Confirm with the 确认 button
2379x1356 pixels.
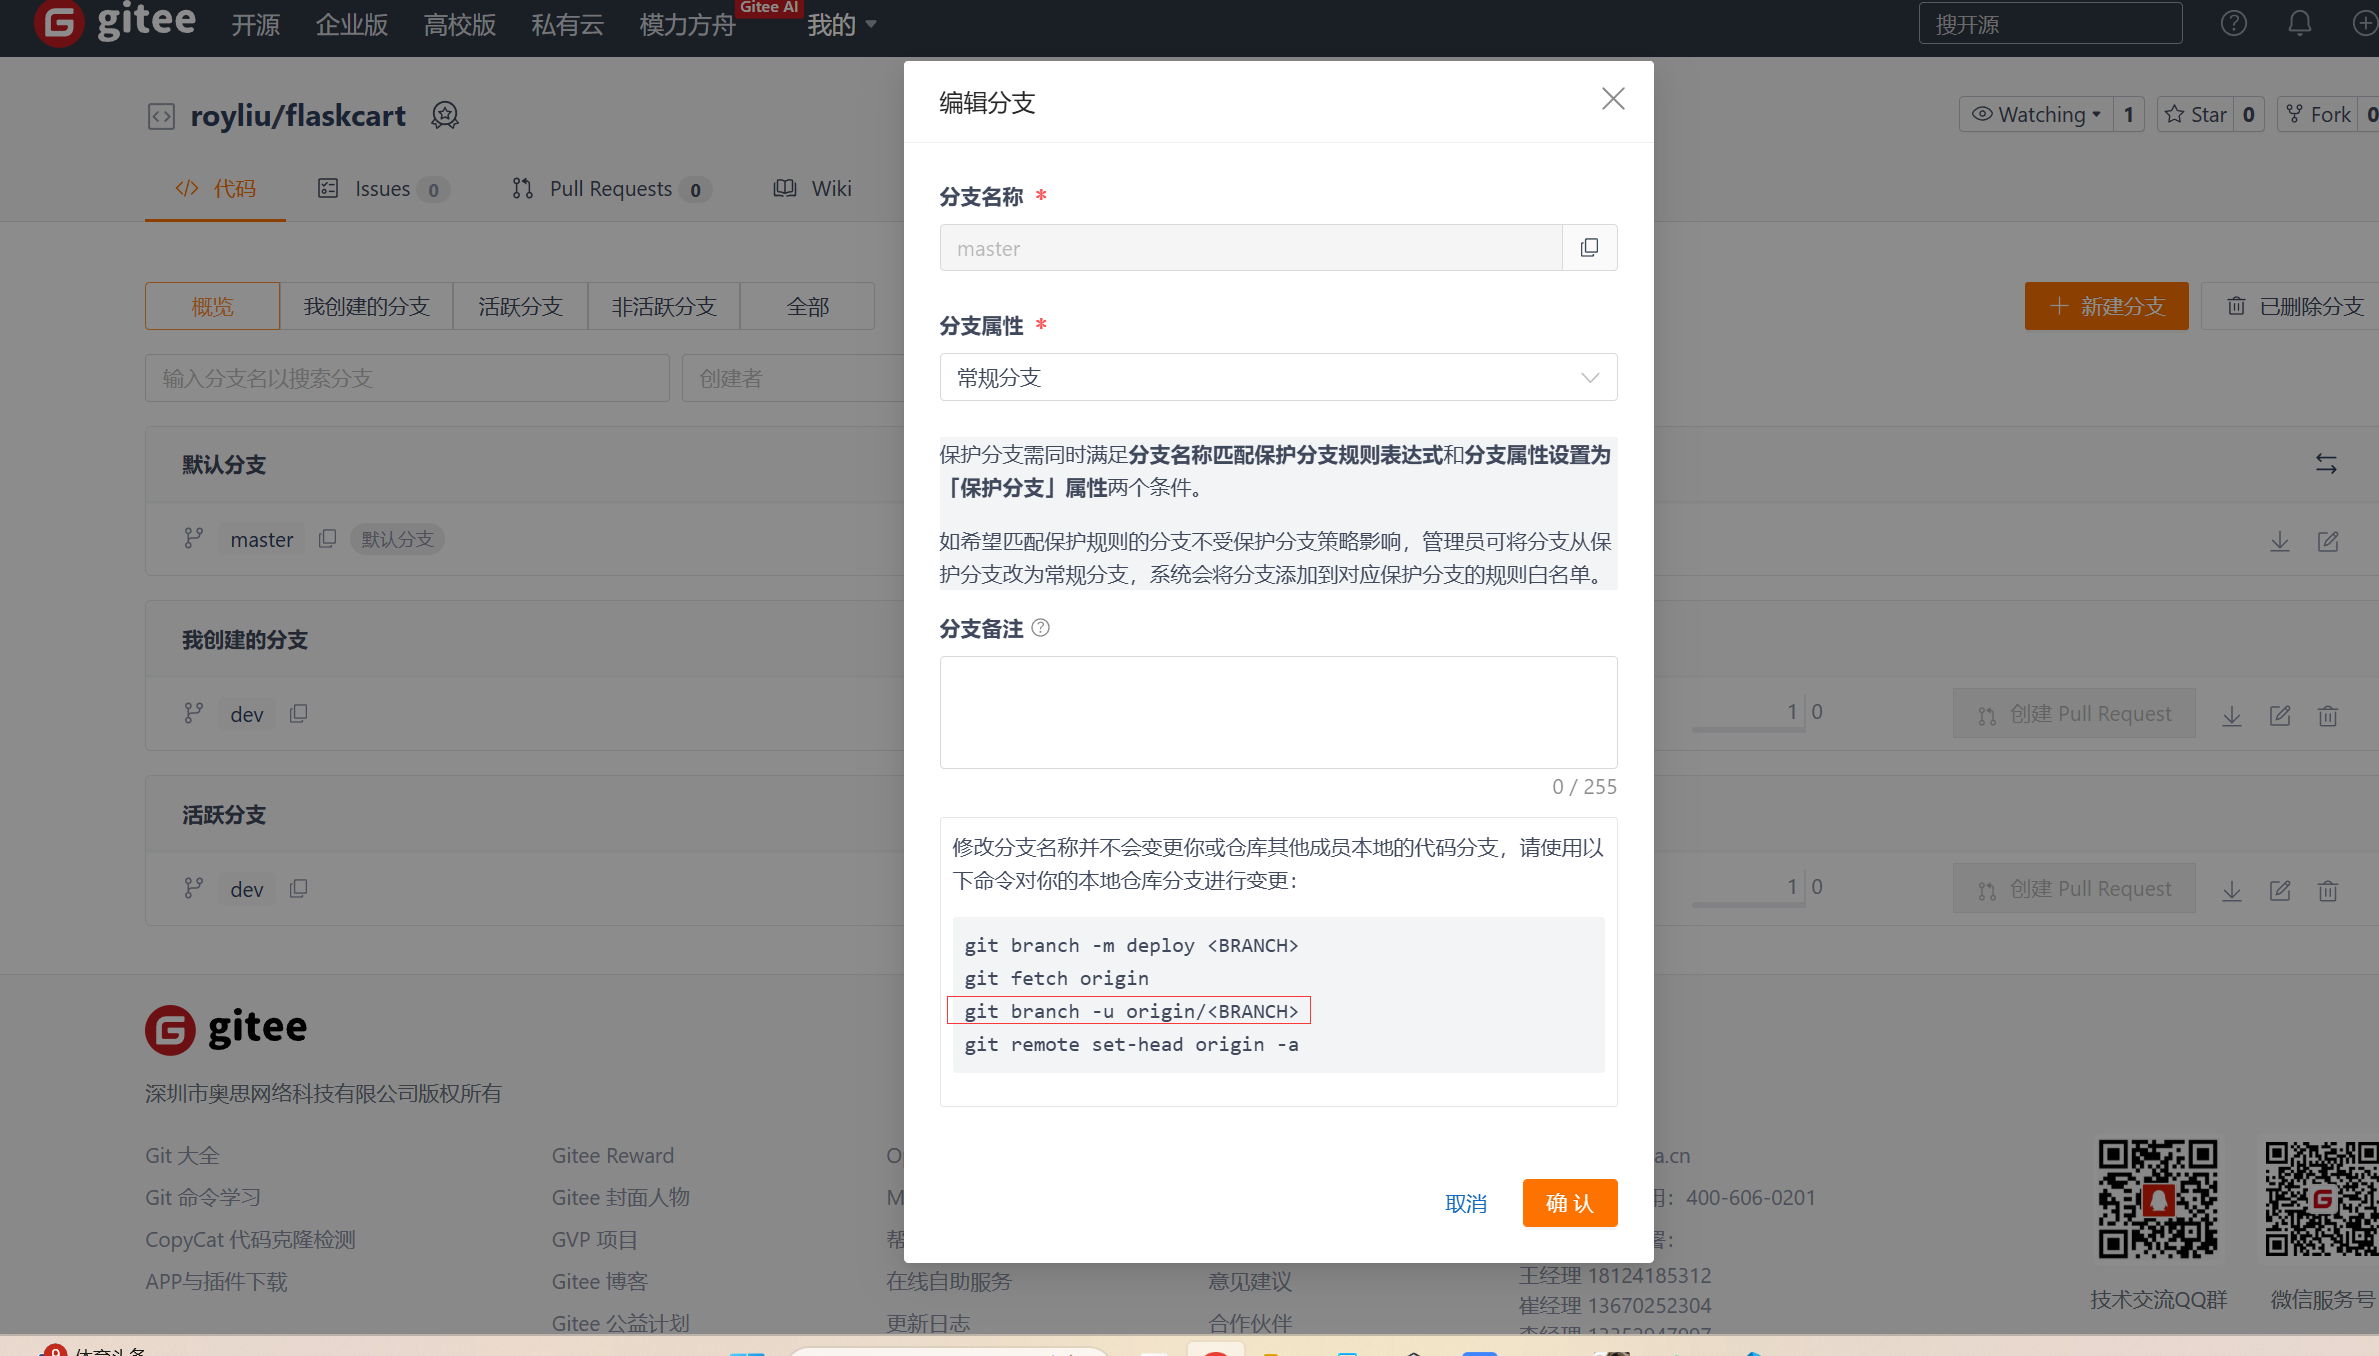[x=1568, y=1203]
